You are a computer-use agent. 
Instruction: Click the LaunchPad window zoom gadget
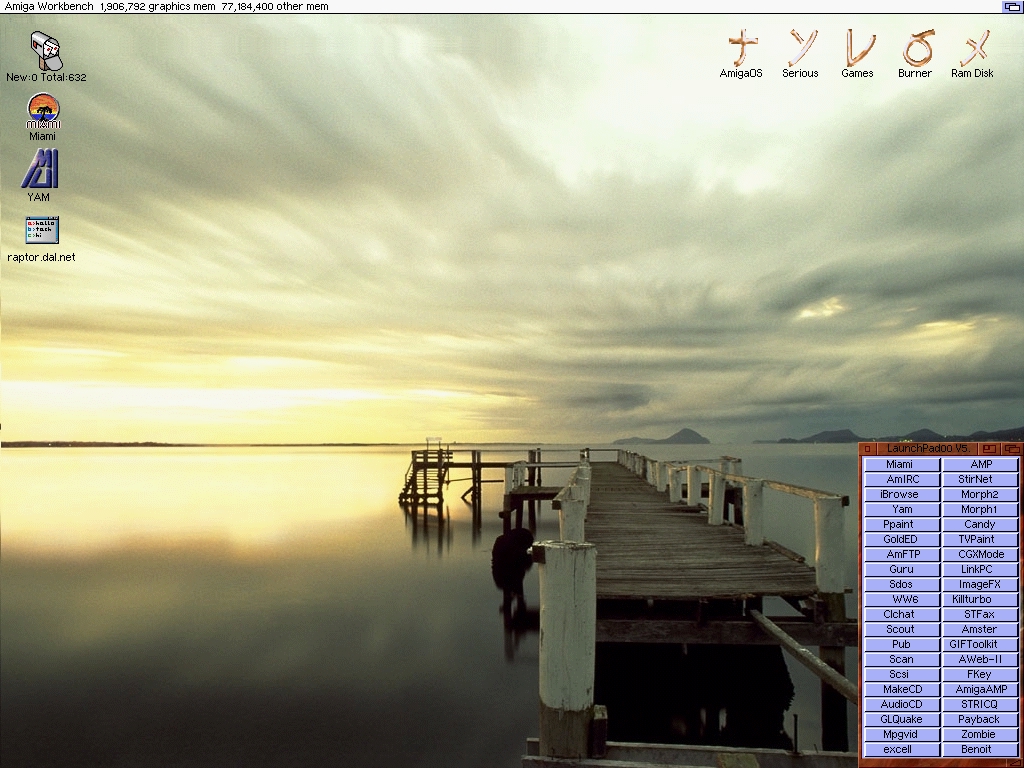989,449
